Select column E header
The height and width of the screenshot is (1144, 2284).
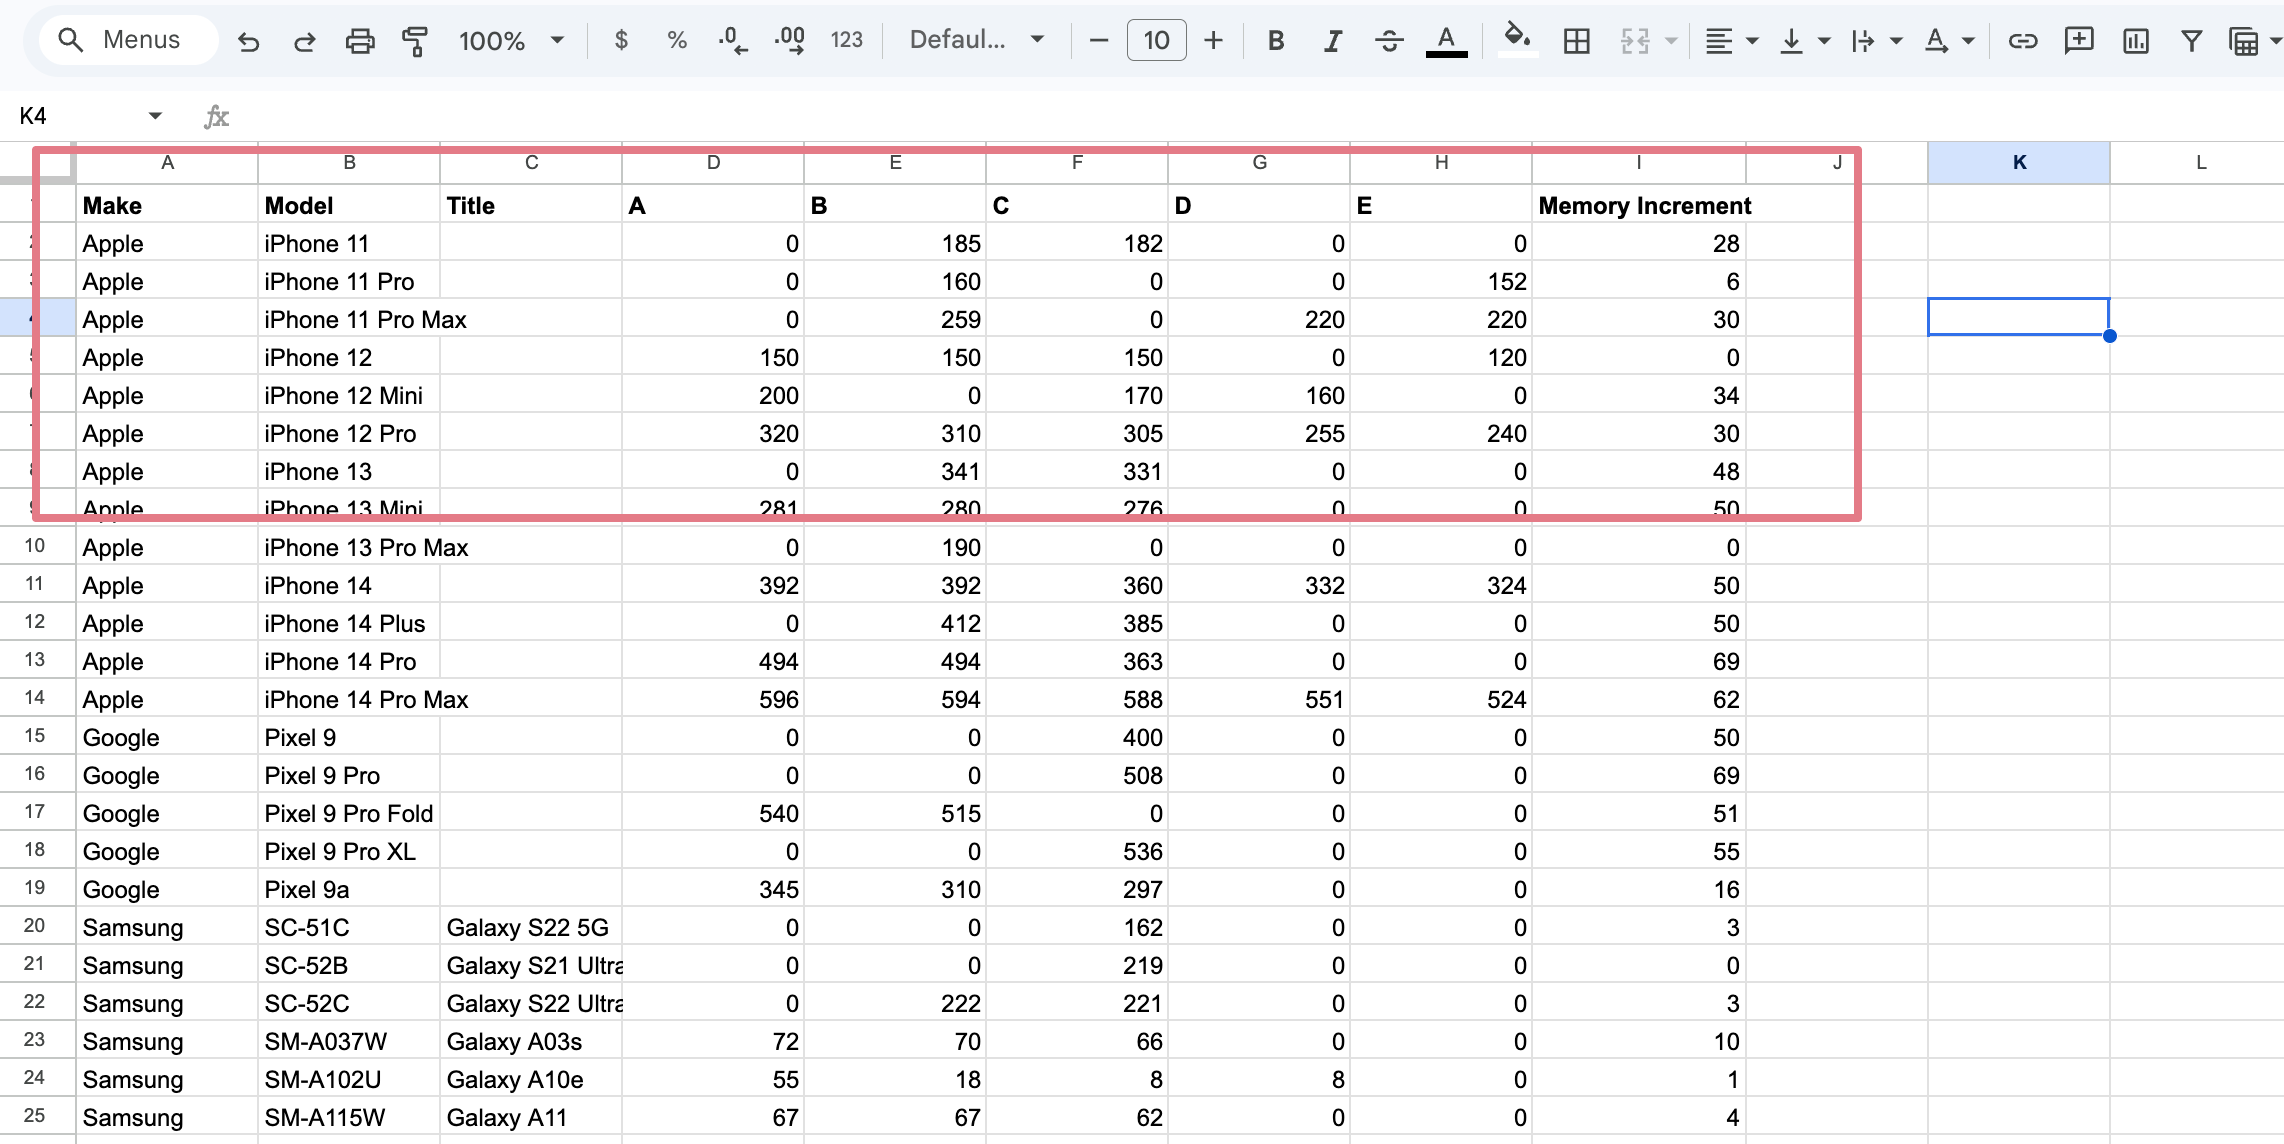tap(896, 162)
